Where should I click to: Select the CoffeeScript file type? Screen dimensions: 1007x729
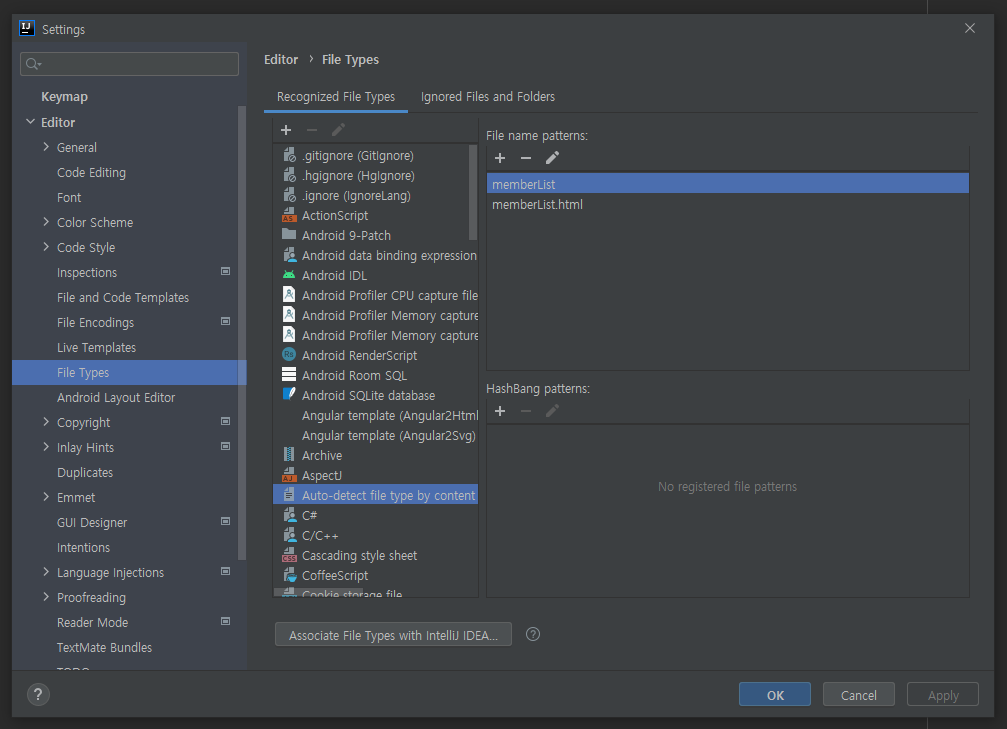[x=376, y=575]
